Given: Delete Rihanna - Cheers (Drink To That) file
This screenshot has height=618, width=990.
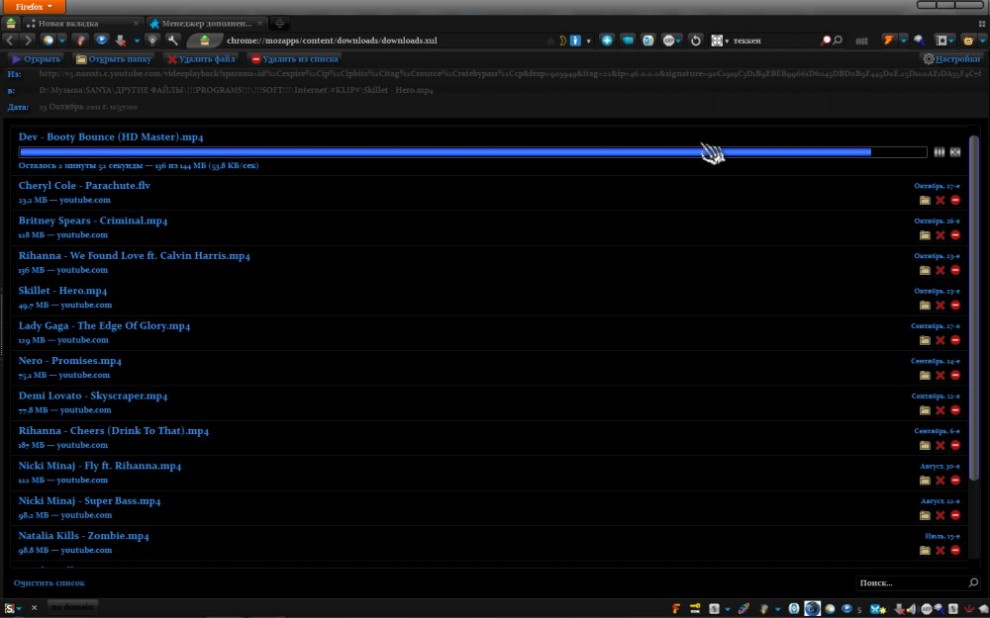Looking at the screenshot, I should pyautogui.click(x=940, y=446).
